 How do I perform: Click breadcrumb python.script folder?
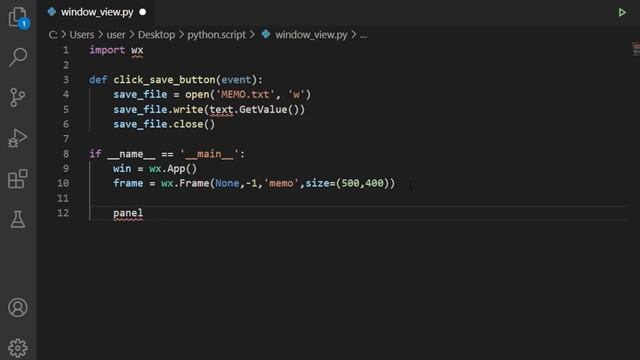click(x=217, y=35)
